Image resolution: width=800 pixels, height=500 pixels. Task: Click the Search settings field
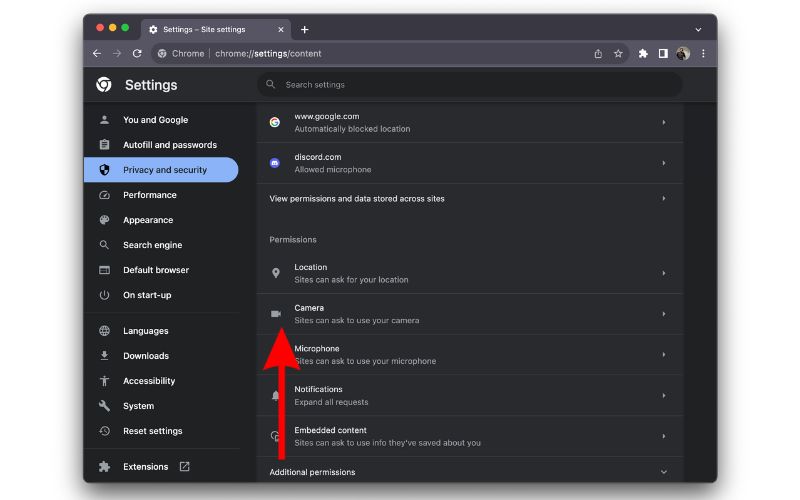[x=470, y=85]
